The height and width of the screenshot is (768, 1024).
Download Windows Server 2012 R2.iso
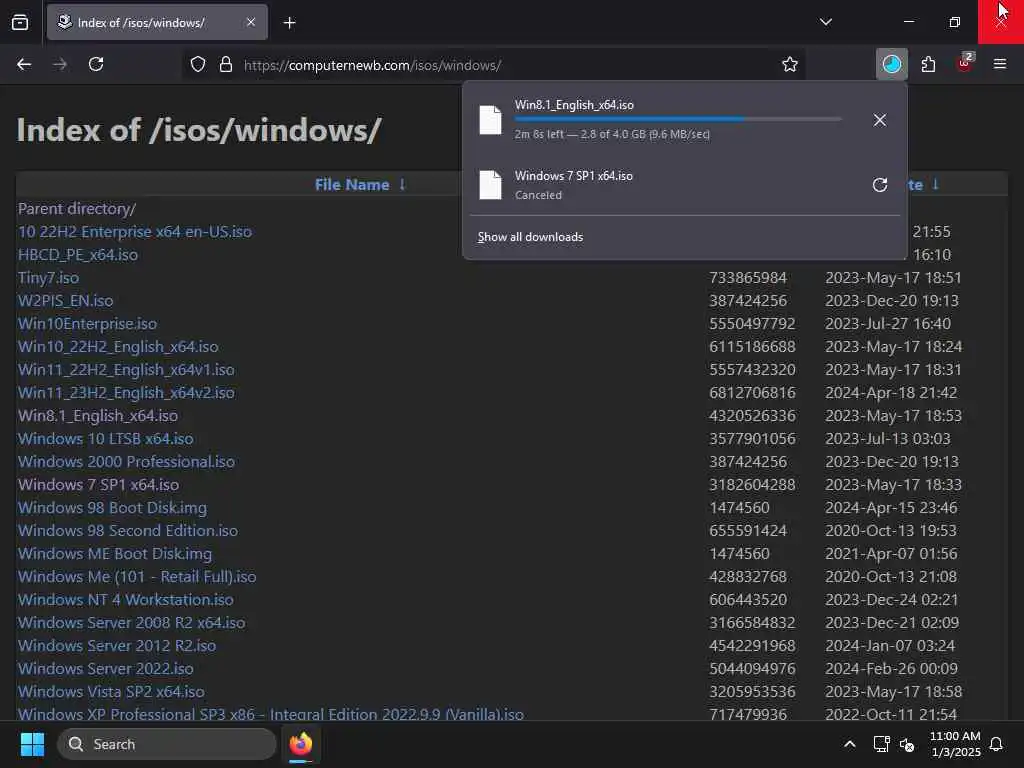pyautogui.click(x=117, y=646)
